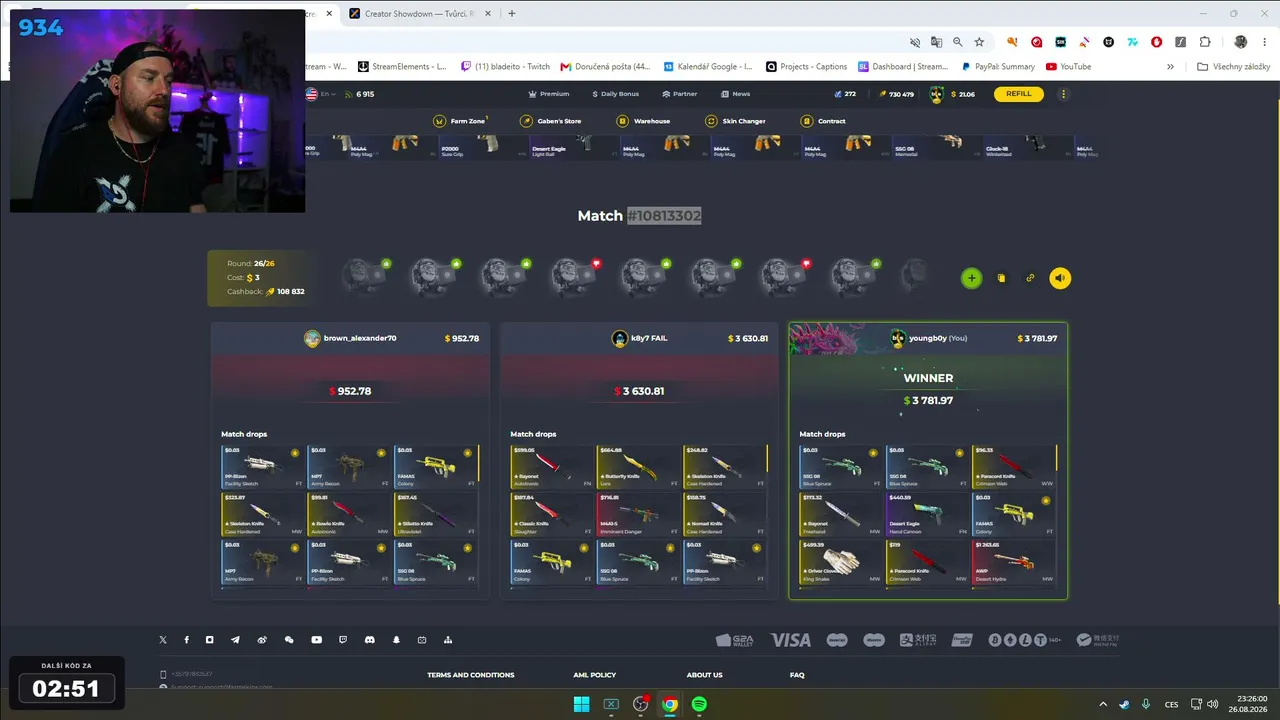Open the Contract tab
This screenshot has width=1280, height=720.
(x=823, y=121)
